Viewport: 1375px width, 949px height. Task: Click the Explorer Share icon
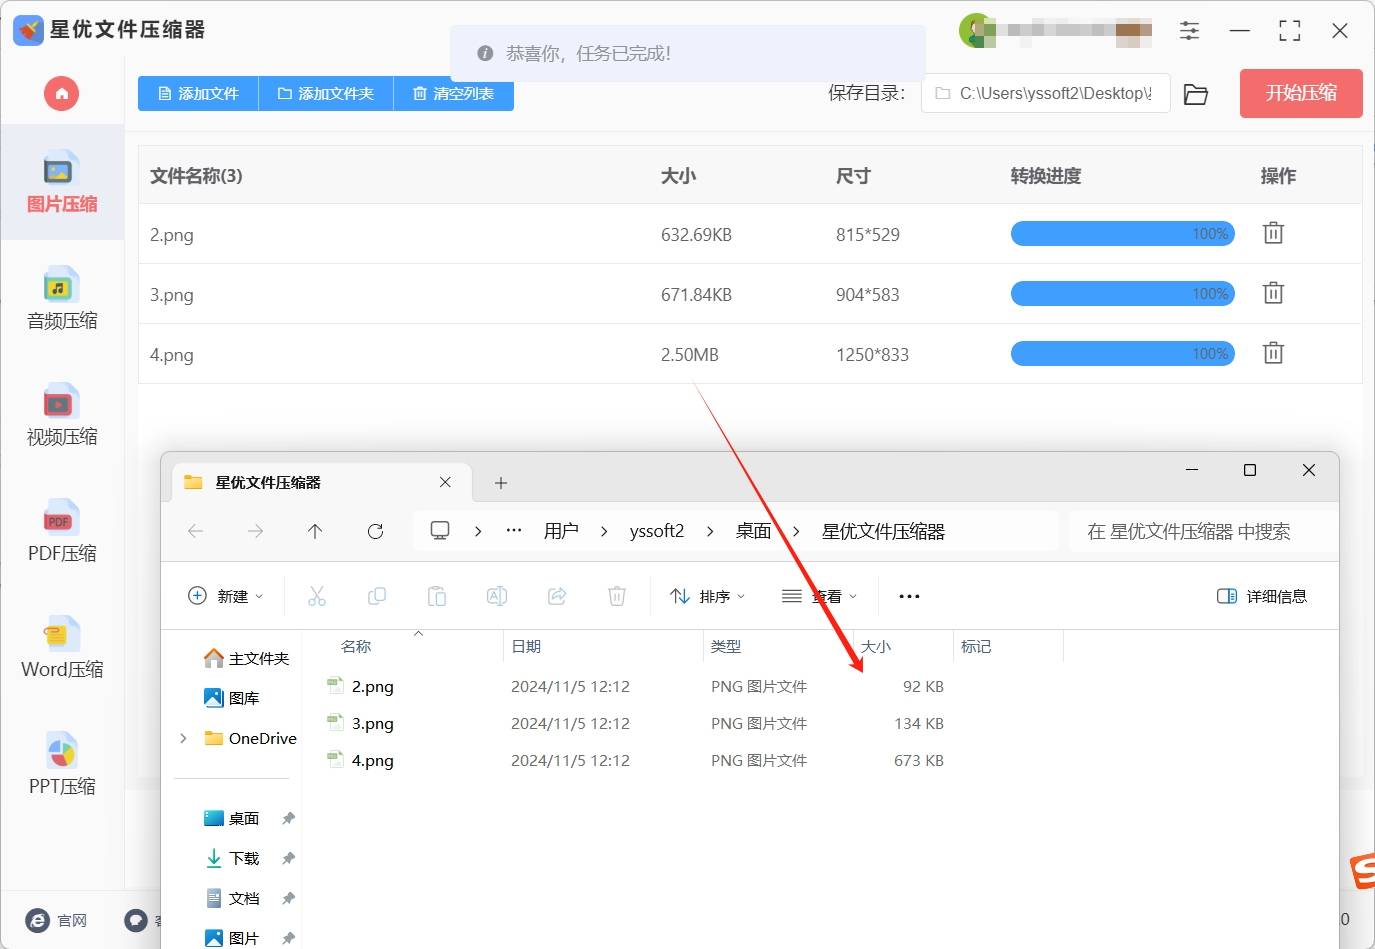(557, 596)
